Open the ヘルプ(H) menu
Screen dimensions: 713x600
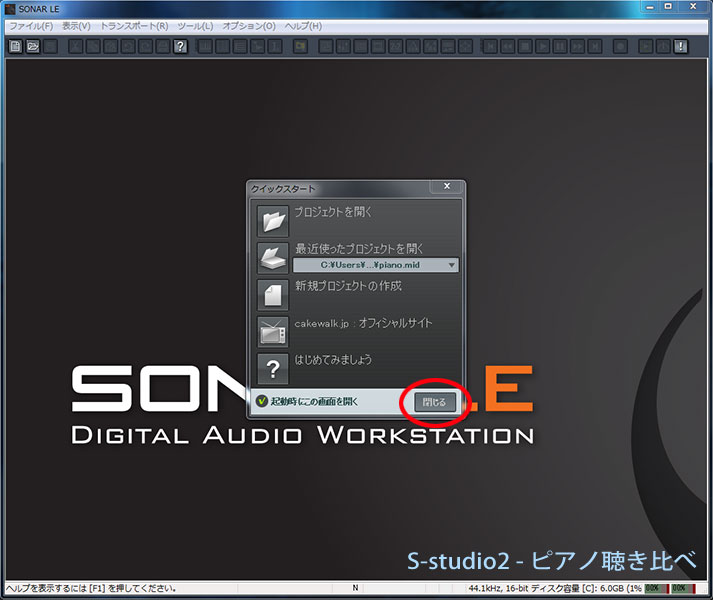[x=303, y=25]
